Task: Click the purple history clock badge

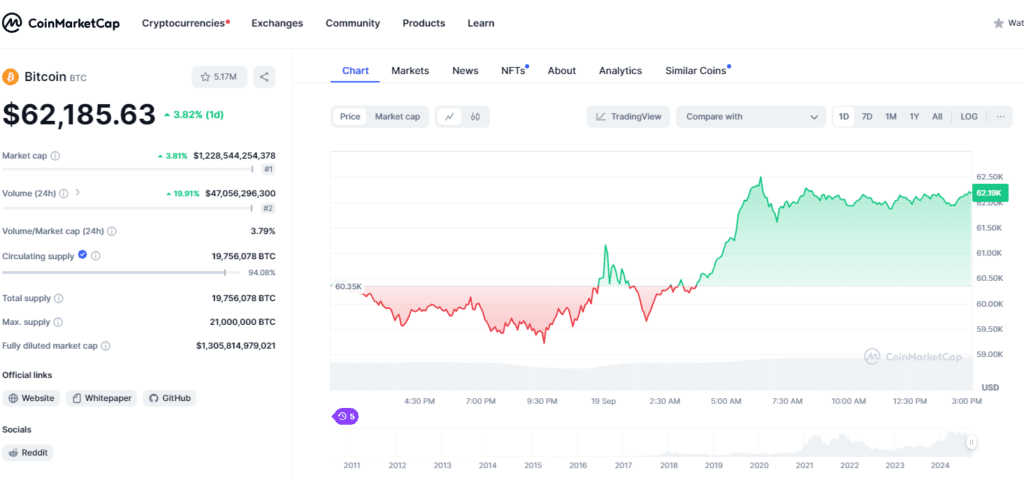Action: (346, 416)
